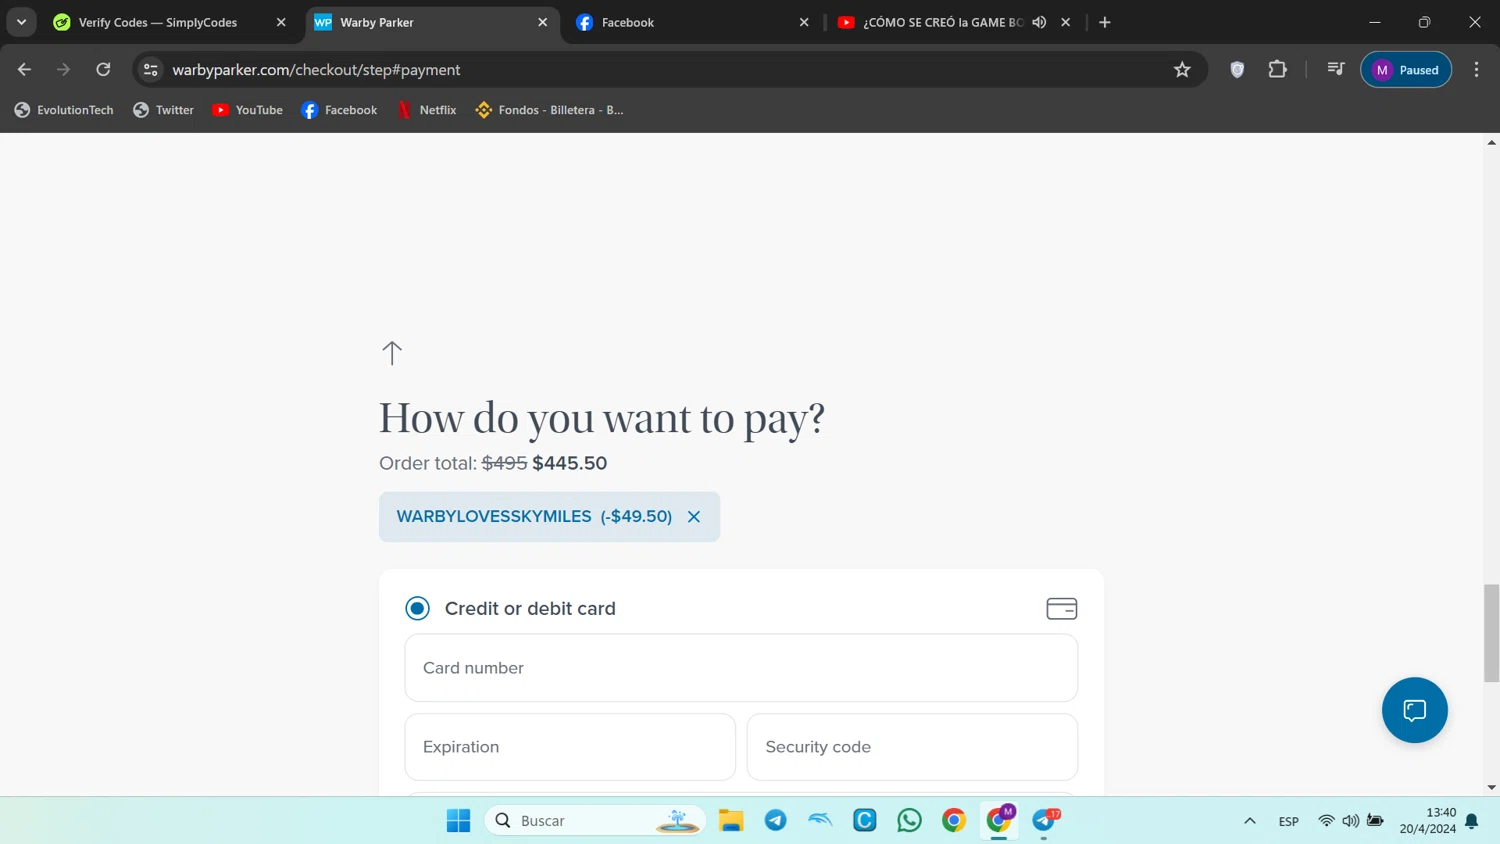This screenshot has height=844, width=1500.
Task: Open File Explorer from taskbar
Action: [731, 820]
